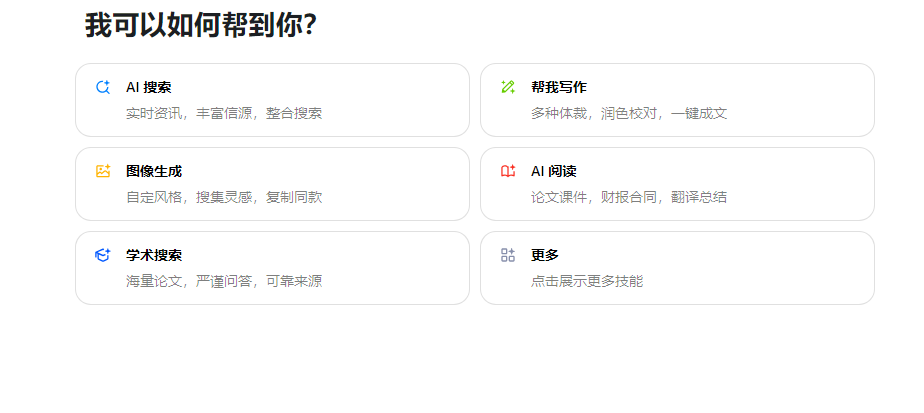The width and height of the screenshot is (924, 413).
Task: Select the 图像生成 title text
Action: coord(154,171)
